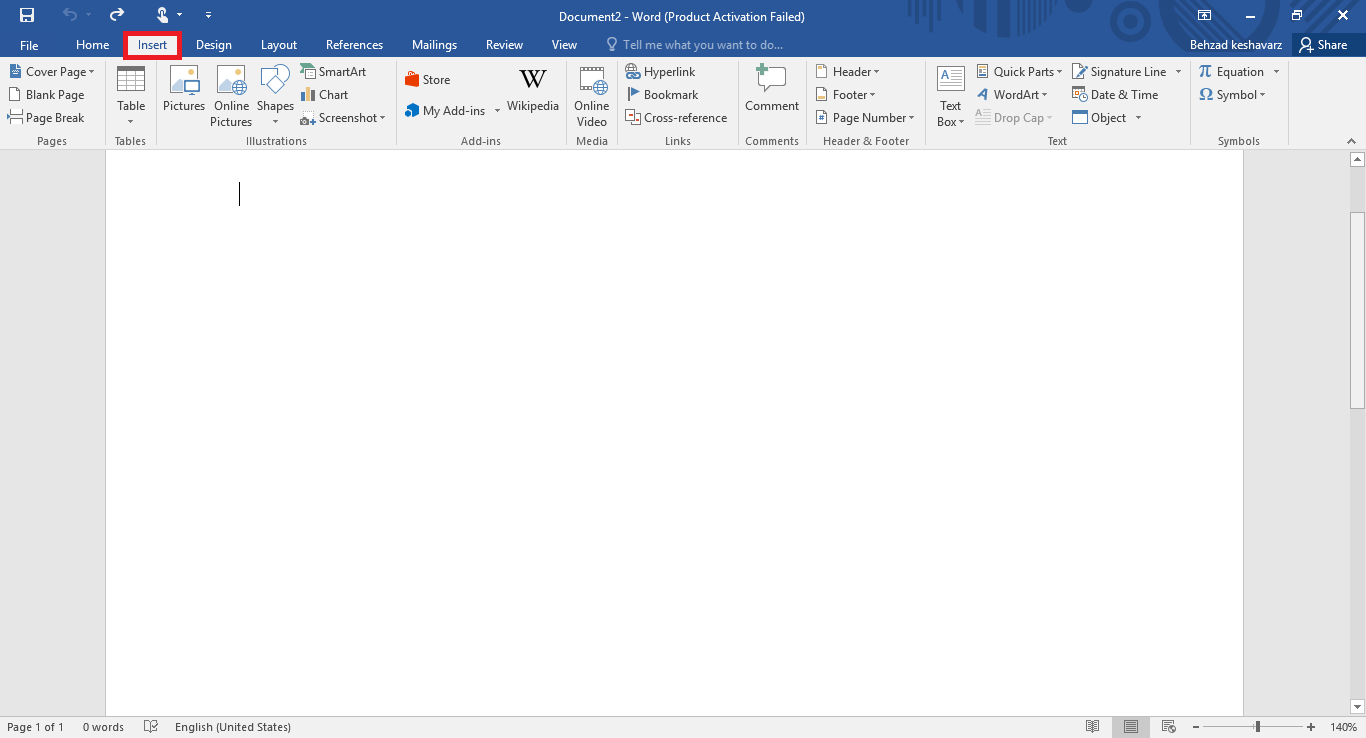
Task: Select the Insert tab
Action: coord(152,45)
